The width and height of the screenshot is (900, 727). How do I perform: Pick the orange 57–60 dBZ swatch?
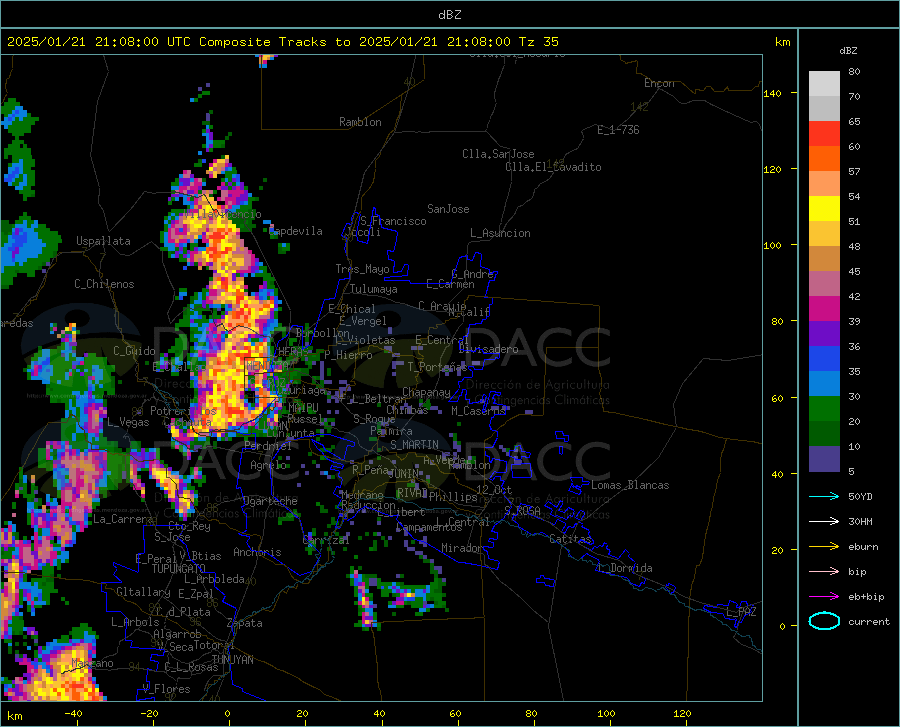824,159
